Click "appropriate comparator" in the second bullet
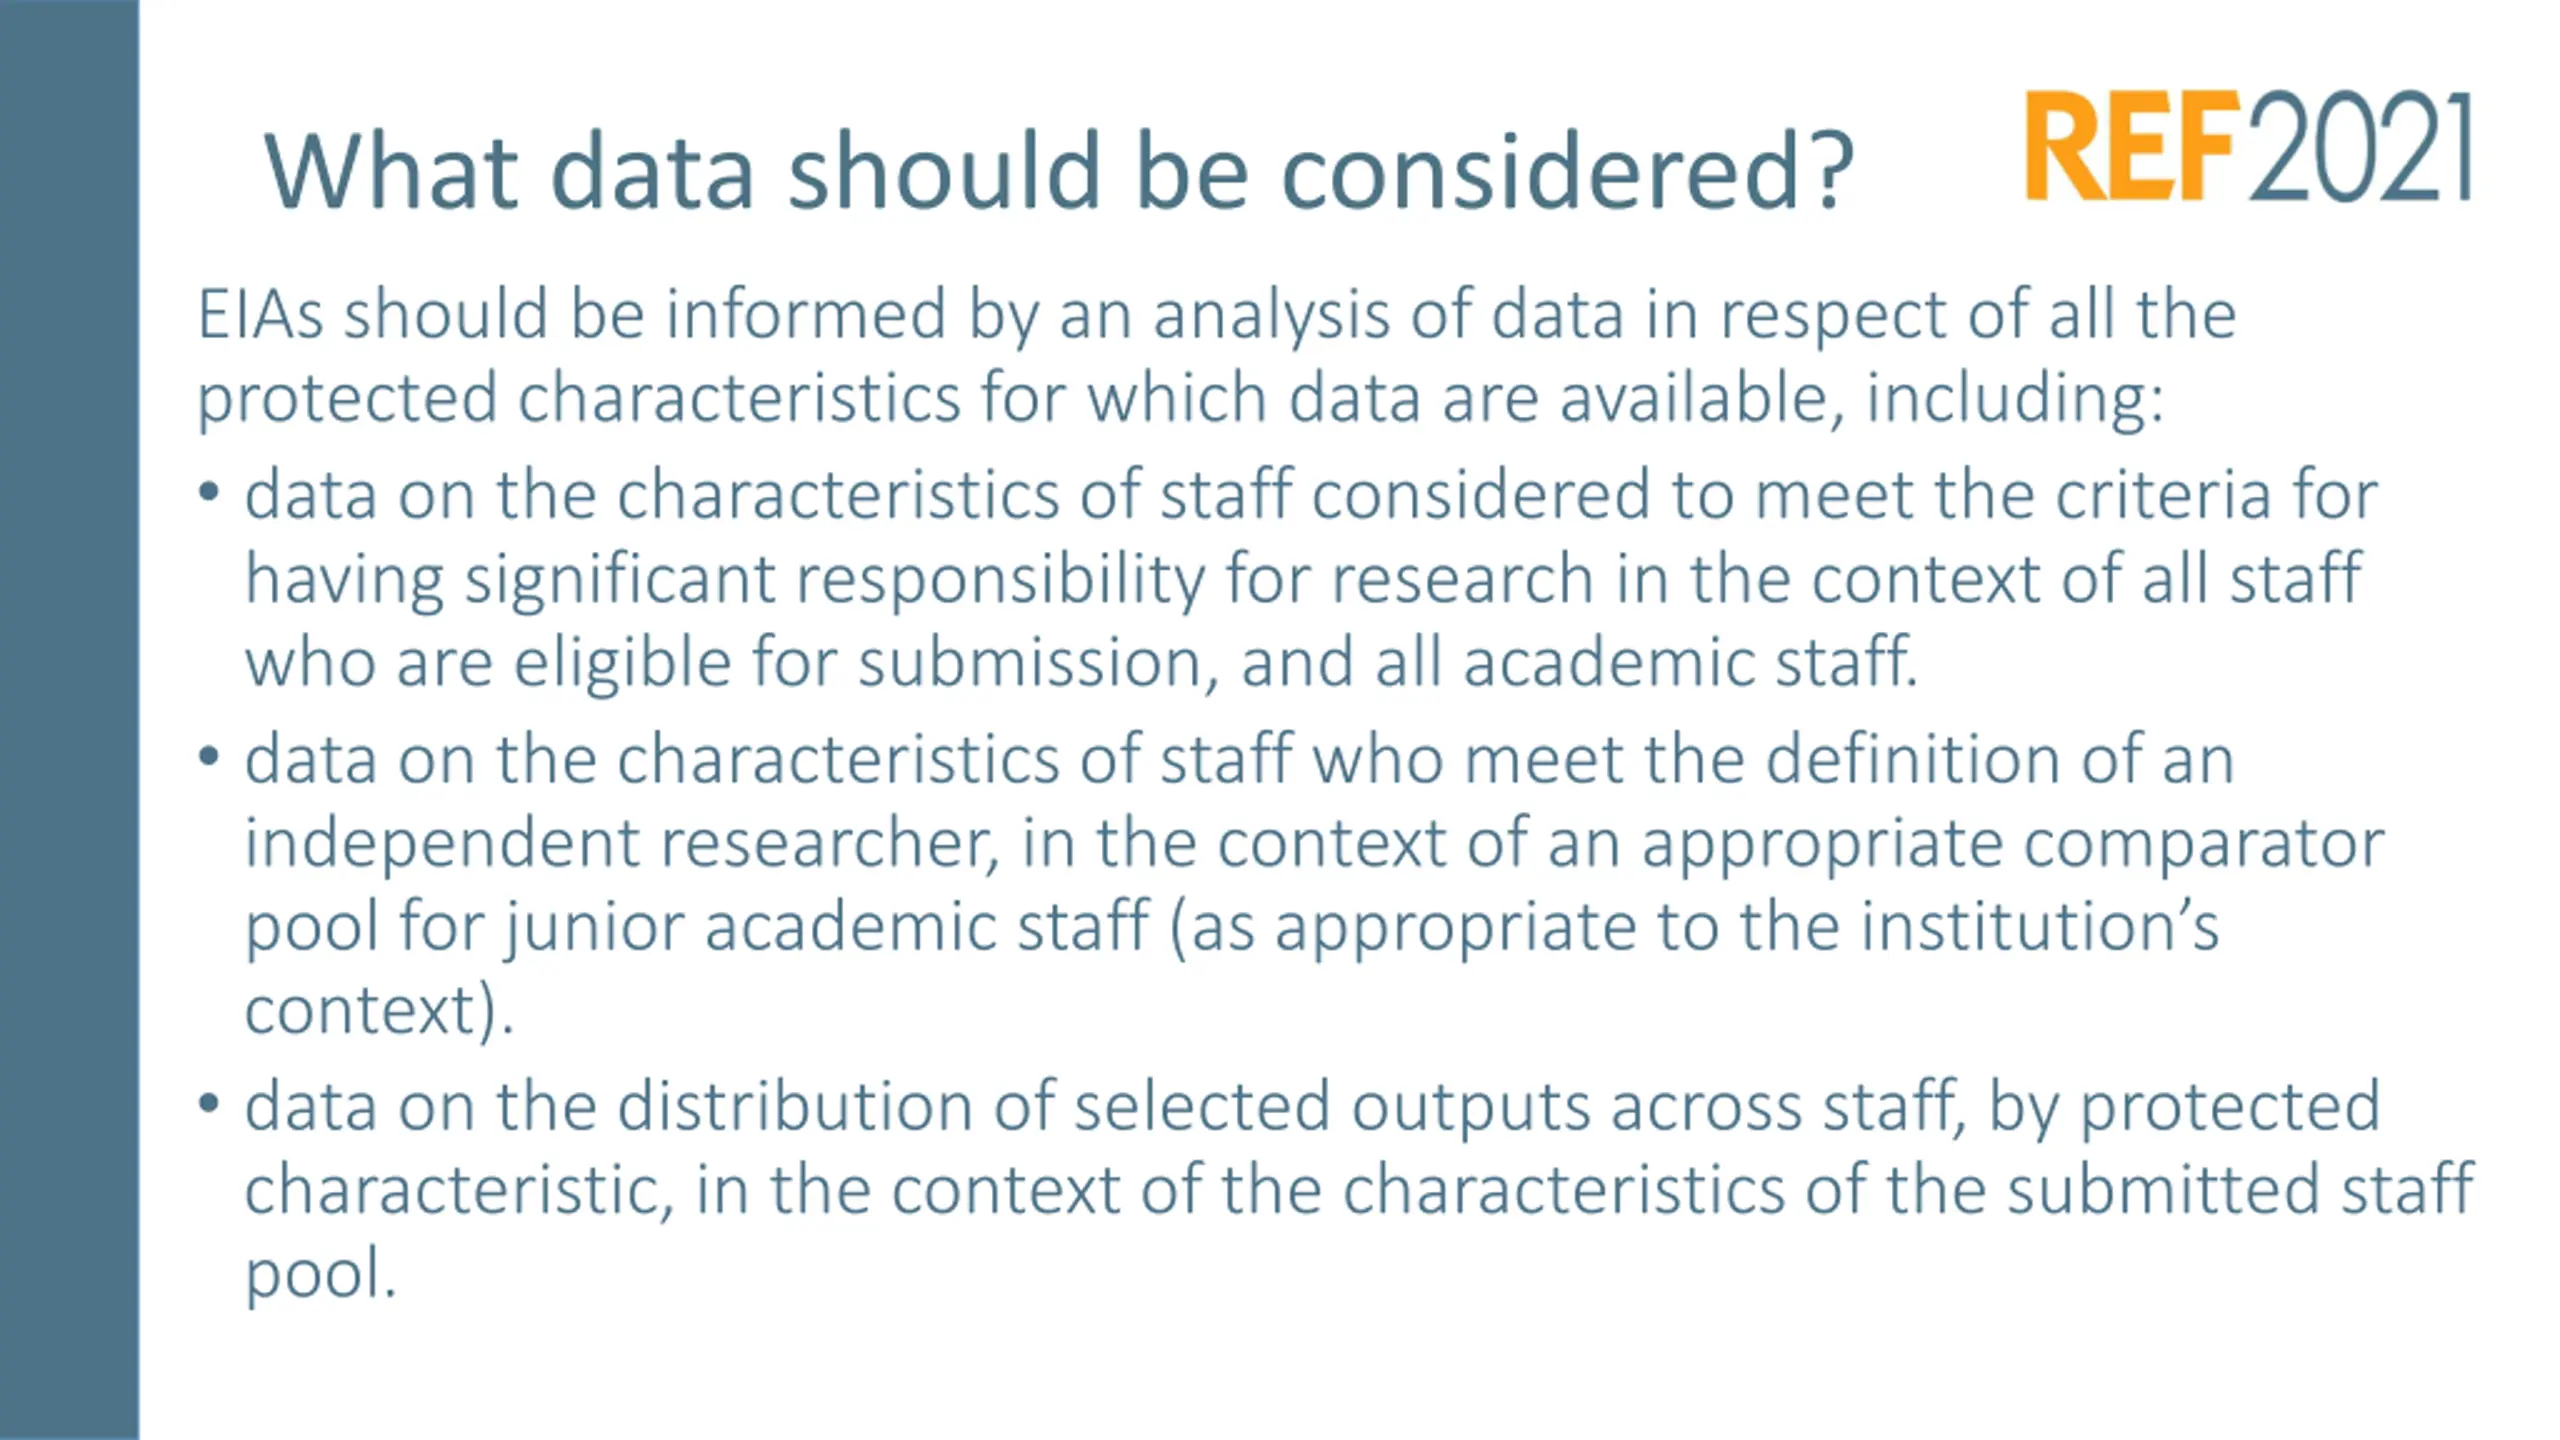Image resolution: width=2560 pixels, height=1440 pixels. click(2012, 842)
